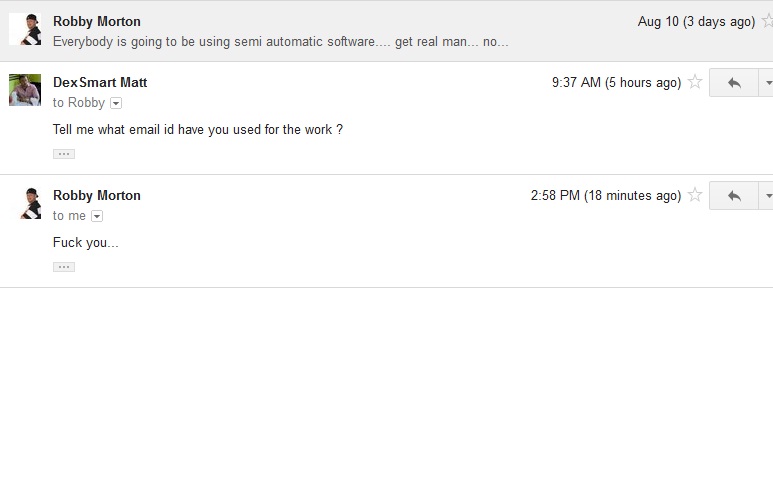Viewport: 773px width, 480px height.
Task: Show trimmed content under Robby's 2:58 PM reply
Action: [x=64, y=267]
